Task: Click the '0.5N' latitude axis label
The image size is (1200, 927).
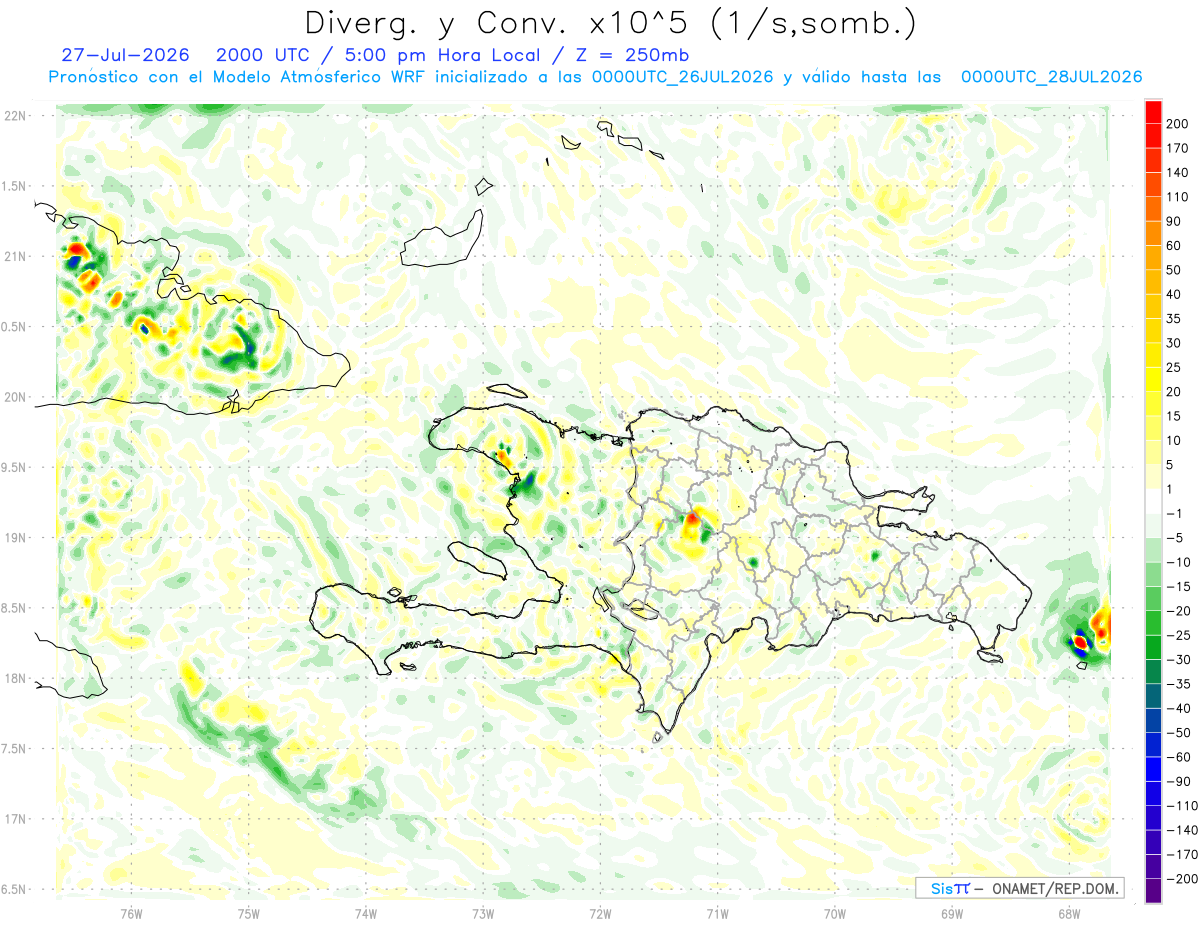Action: pos(15,327)
